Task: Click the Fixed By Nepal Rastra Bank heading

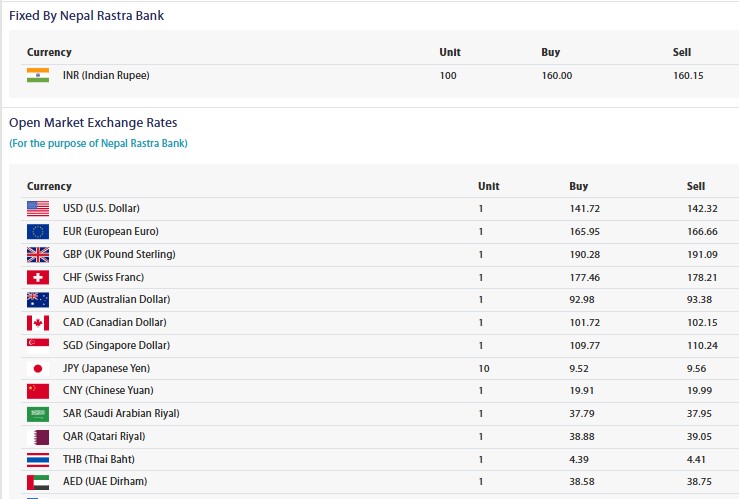Action: coord(86,16)
